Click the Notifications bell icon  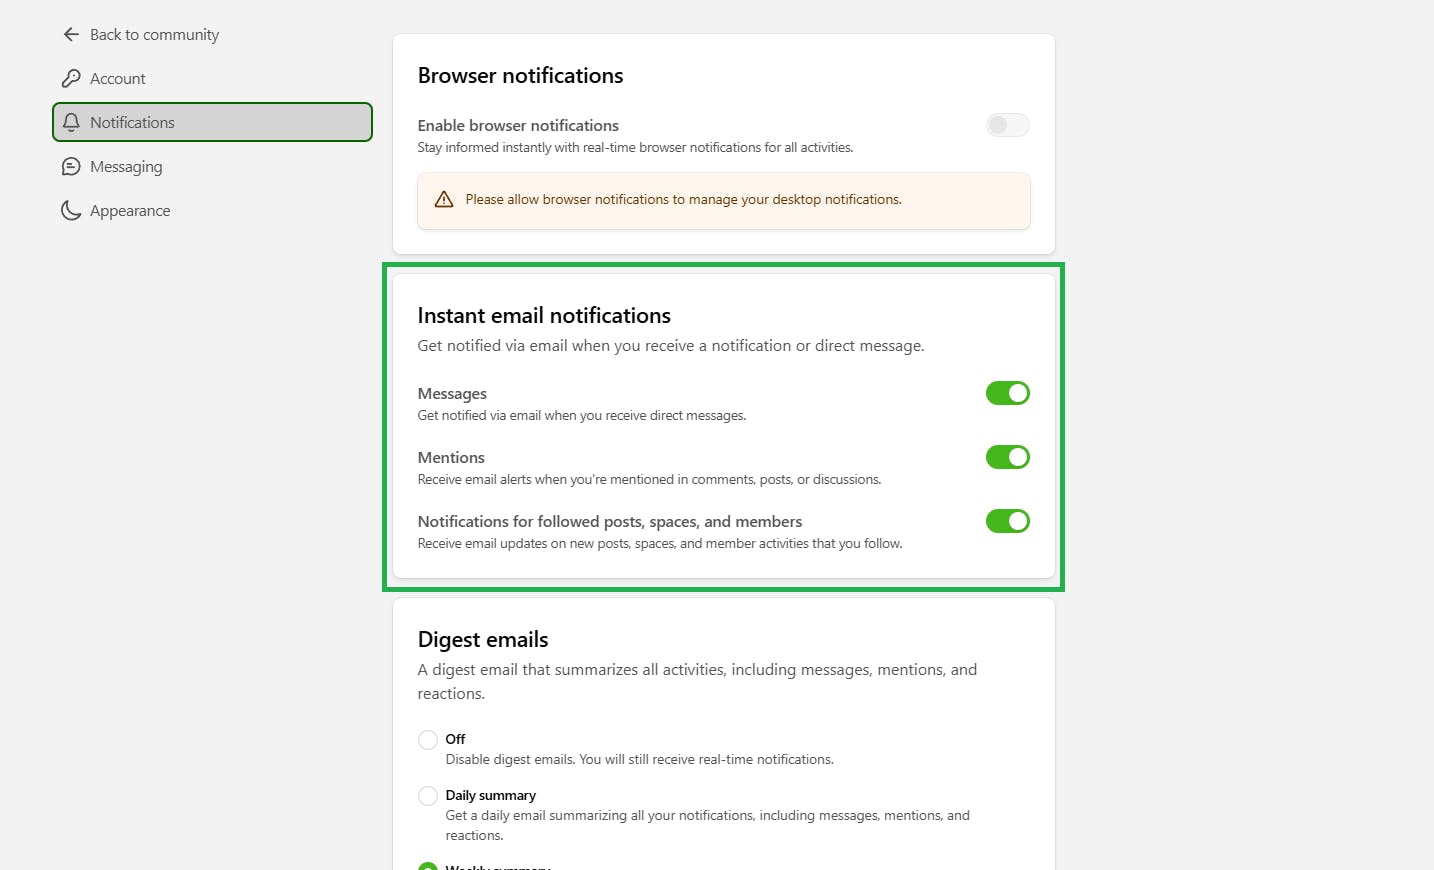pyautogui.click(x=71, y=123)
